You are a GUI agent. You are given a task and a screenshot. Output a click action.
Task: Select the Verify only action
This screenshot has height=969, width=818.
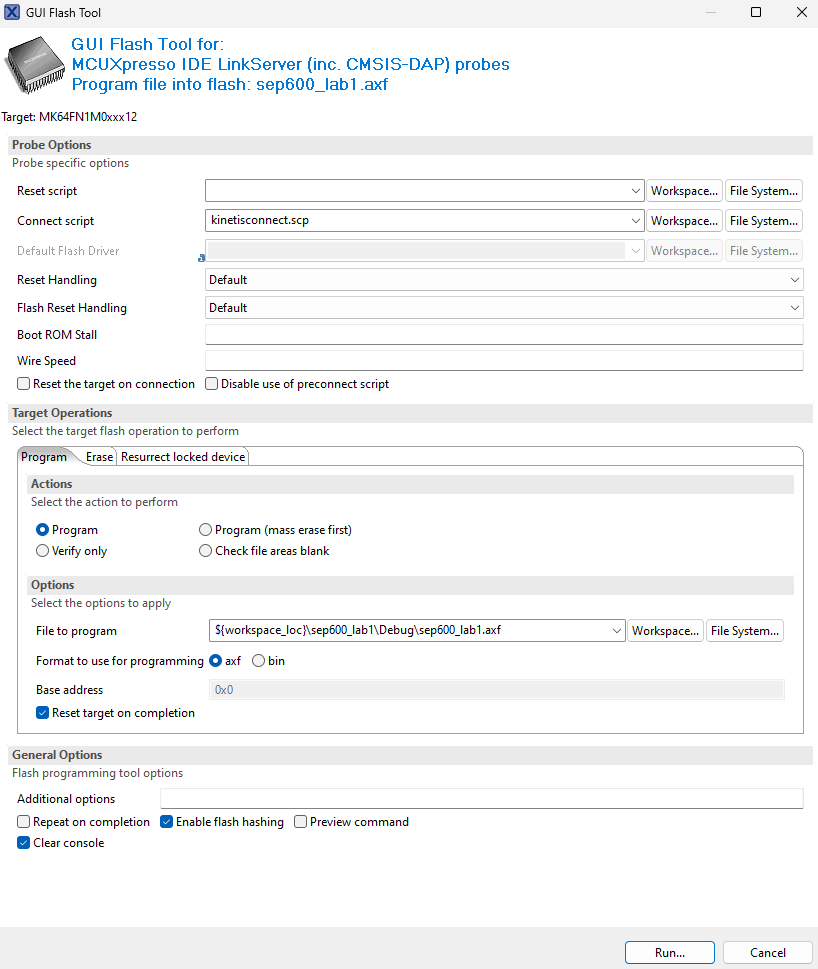pos(42,550)
